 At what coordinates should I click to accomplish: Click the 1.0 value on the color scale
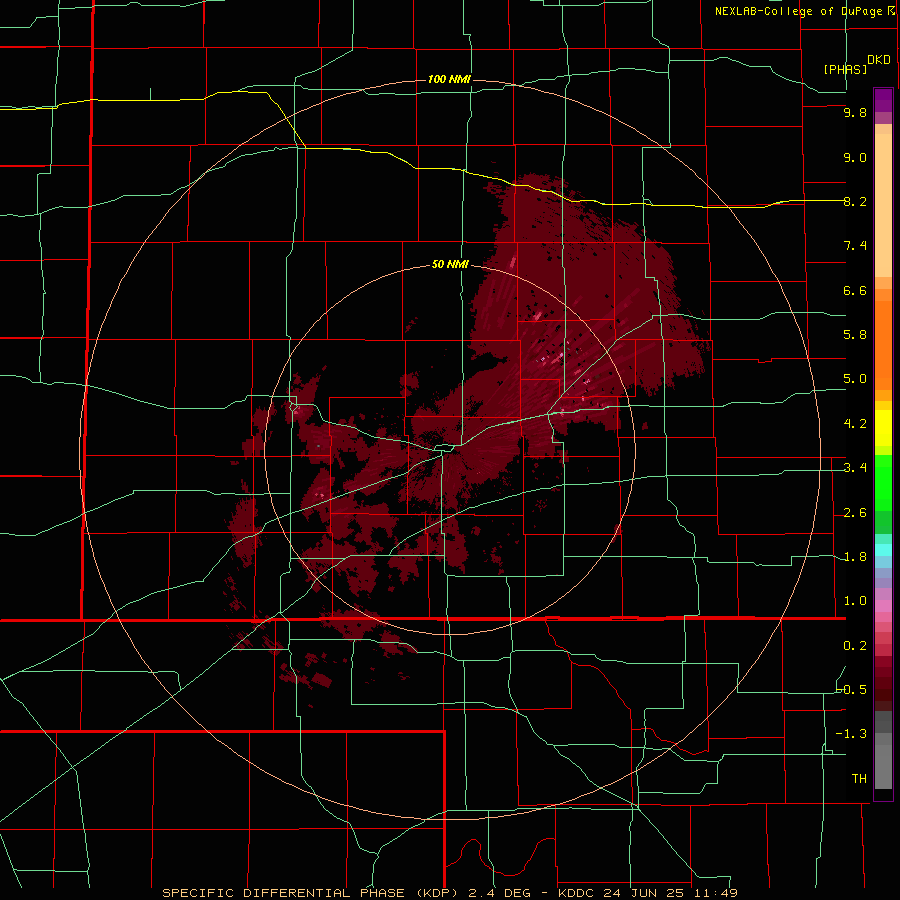click(855, 601)
